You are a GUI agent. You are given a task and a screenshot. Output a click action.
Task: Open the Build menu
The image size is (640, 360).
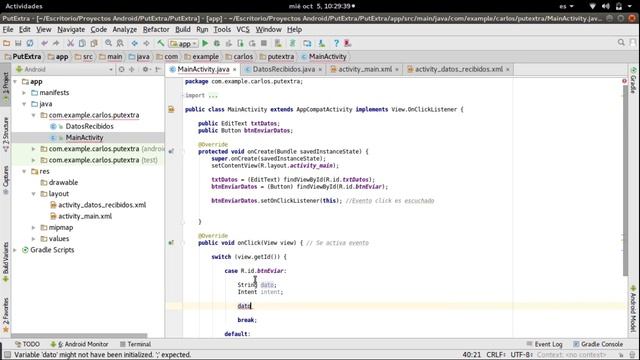click(182, 29)
